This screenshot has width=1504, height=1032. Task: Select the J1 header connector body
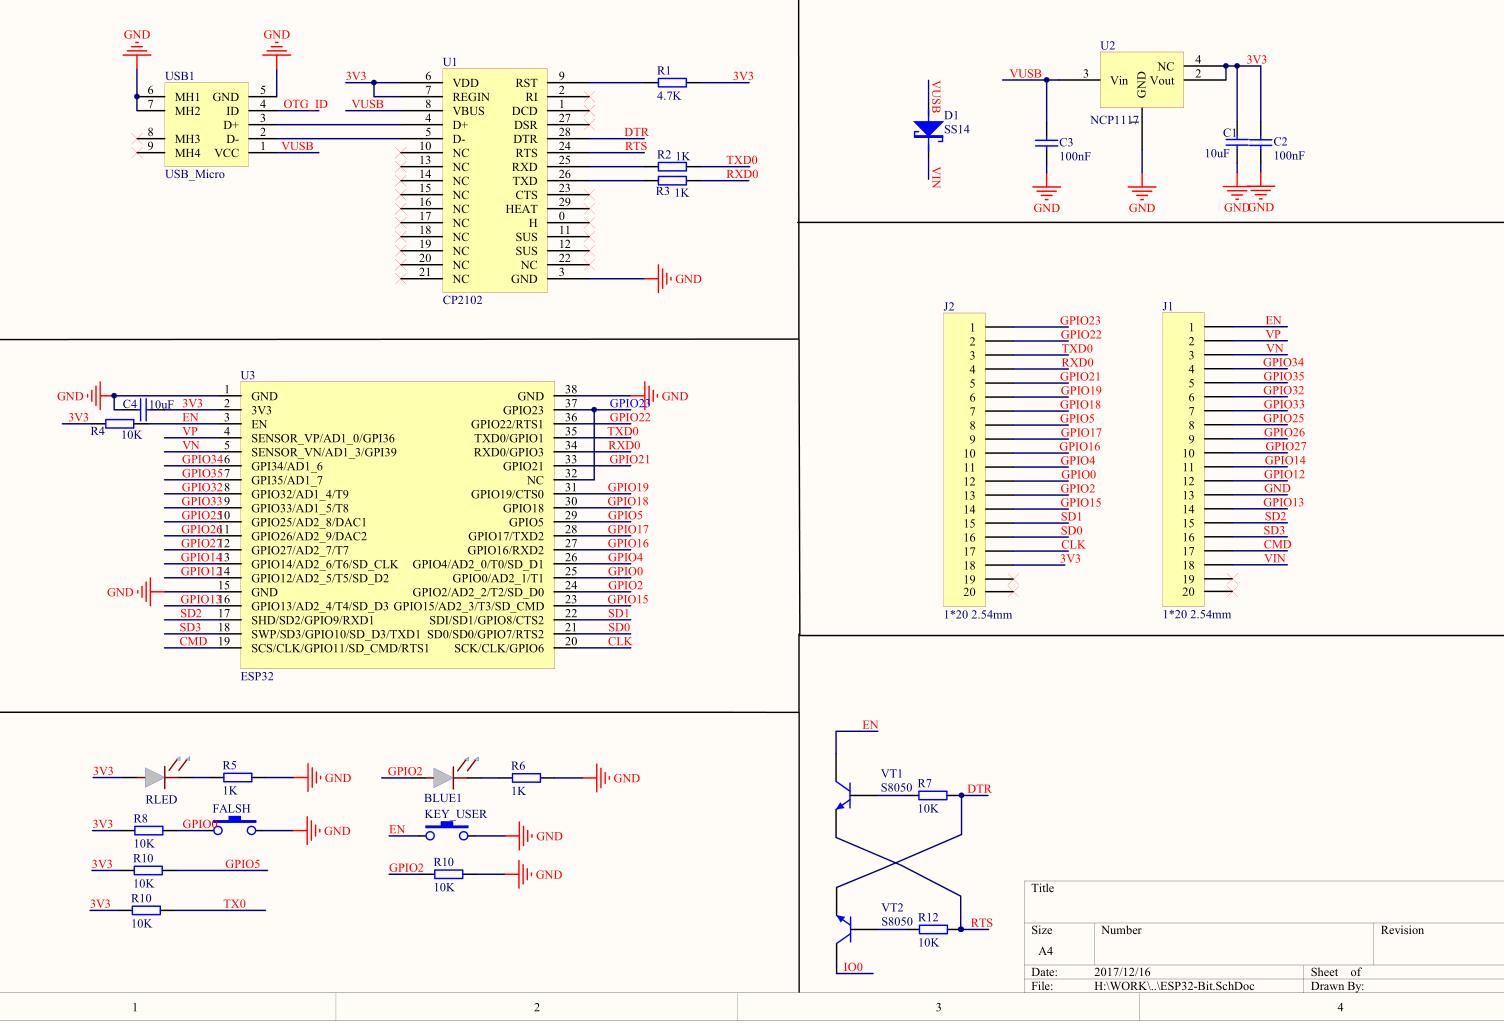(1182, 458)
